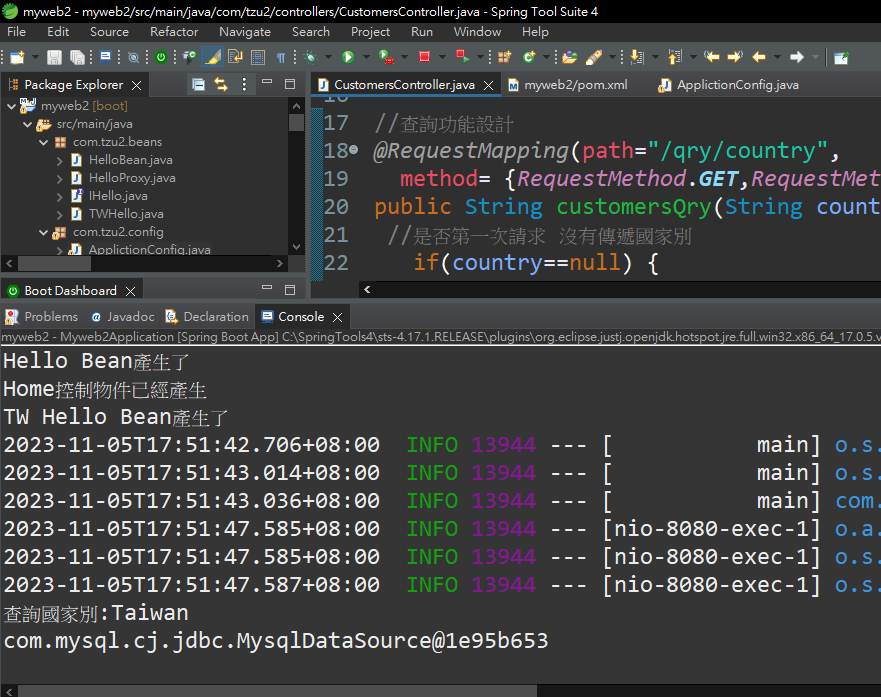Screen dimensions: 881x697
Task: Go back using the yellow back arrow
Action: click(x=758, y=58)
